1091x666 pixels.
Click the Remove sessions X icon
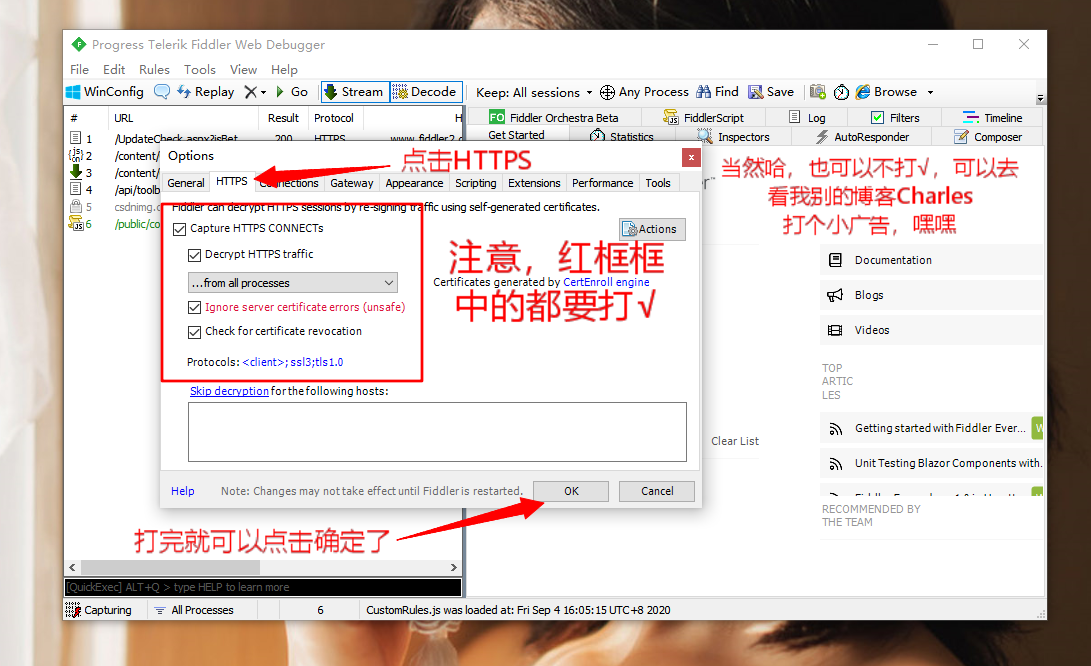pos(250,92)
